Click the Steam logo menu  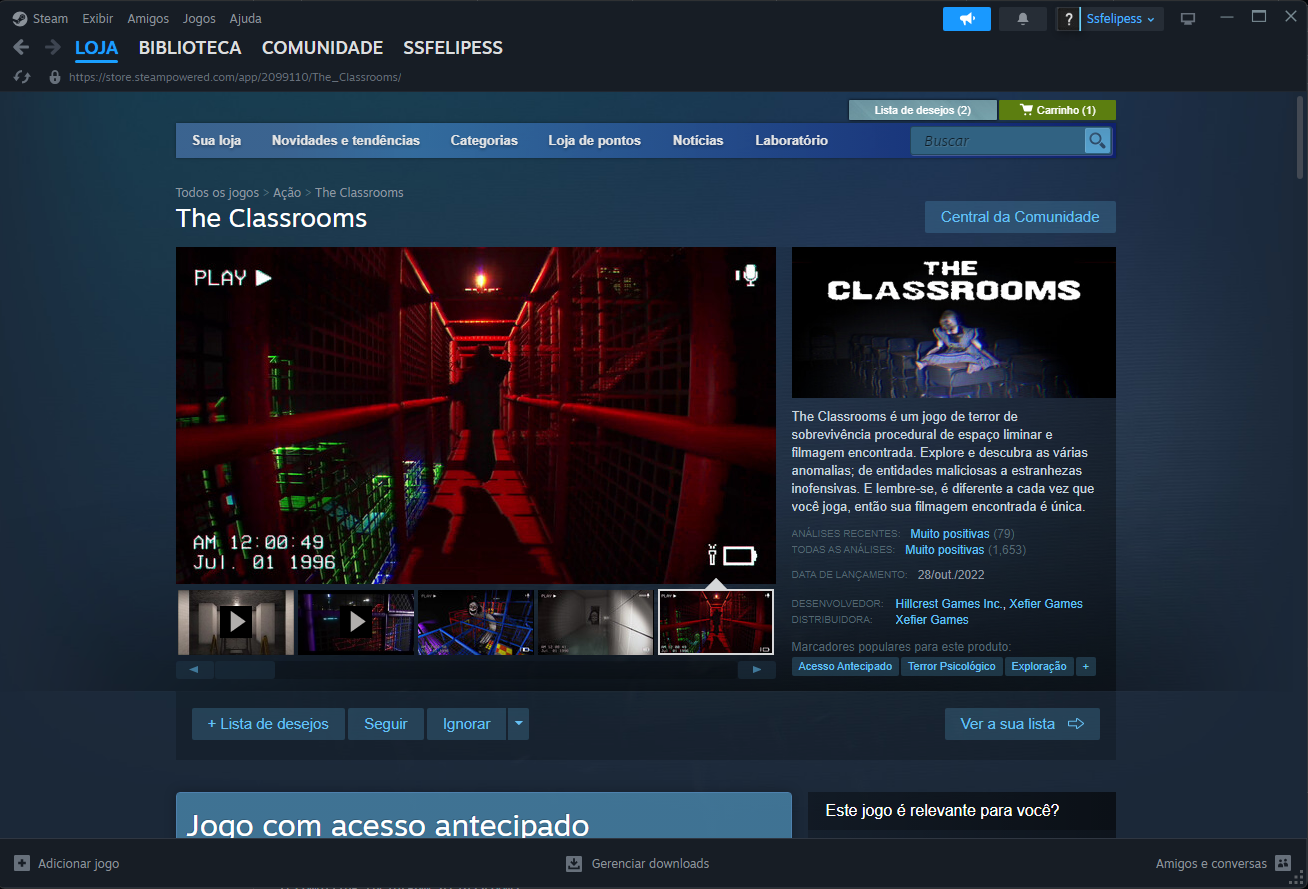pos(20,19)
